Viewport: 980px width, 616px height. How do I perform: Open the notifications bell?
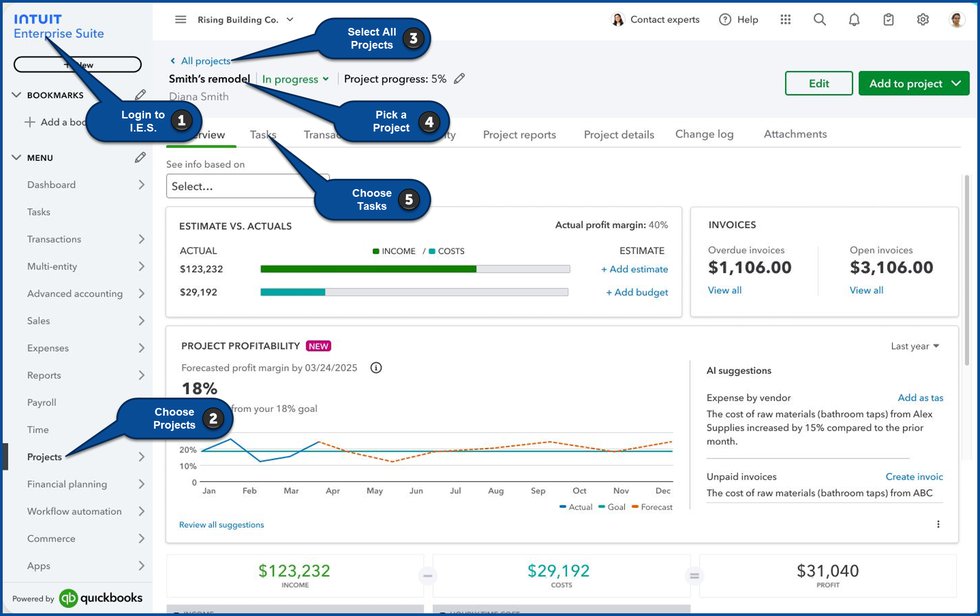coord(854,20)
